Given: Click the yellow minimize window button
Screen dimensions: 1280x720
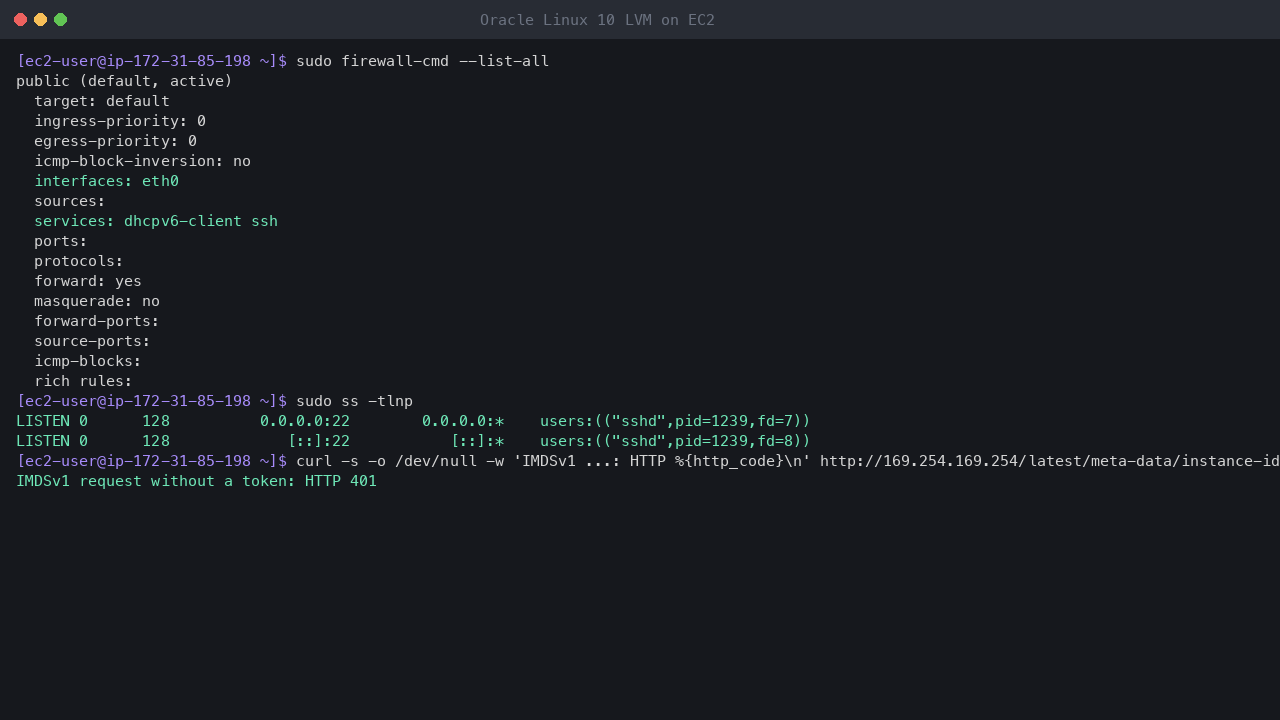Looking at the screenshot, I should (x=40, y=20).
